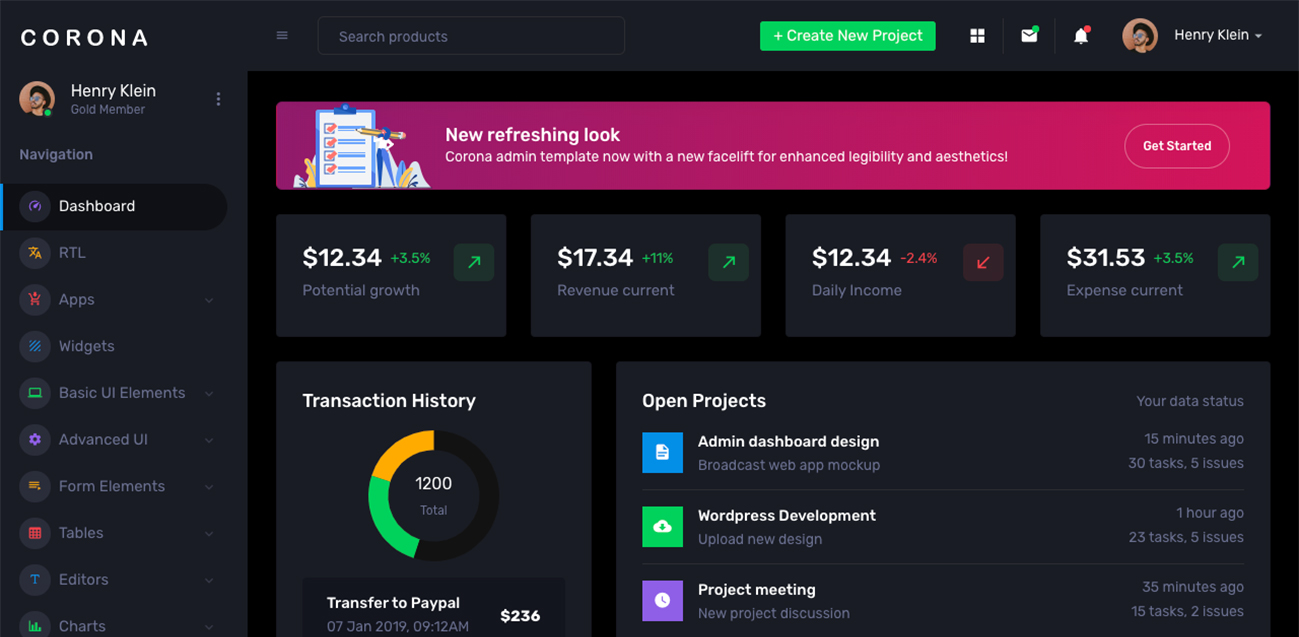Click the blue document icon for Admin dashboard design

point(662,453)
